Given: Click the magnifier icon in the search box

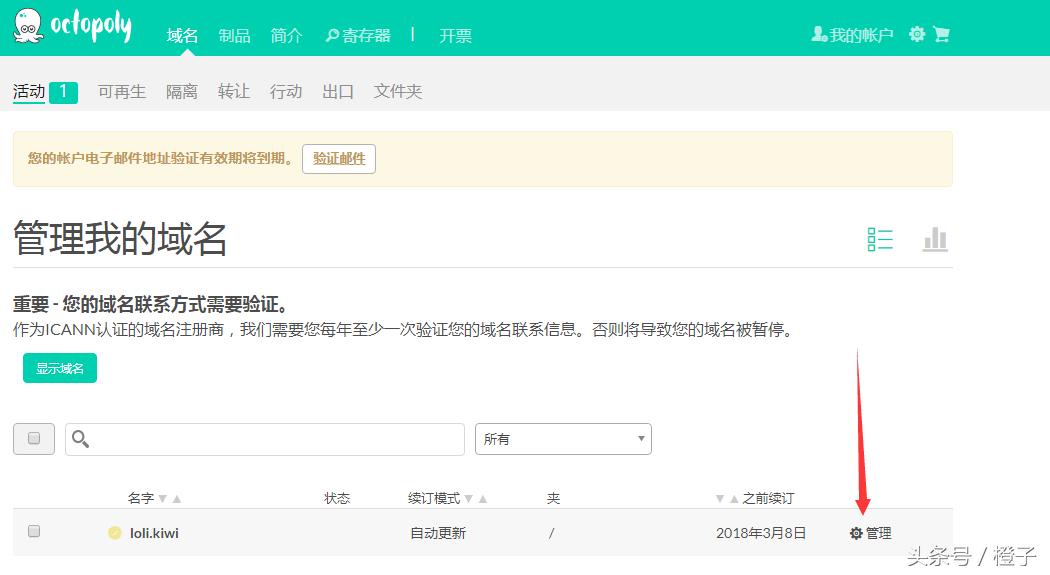Looking at the screenshot, I should click(x=80, y=439).
